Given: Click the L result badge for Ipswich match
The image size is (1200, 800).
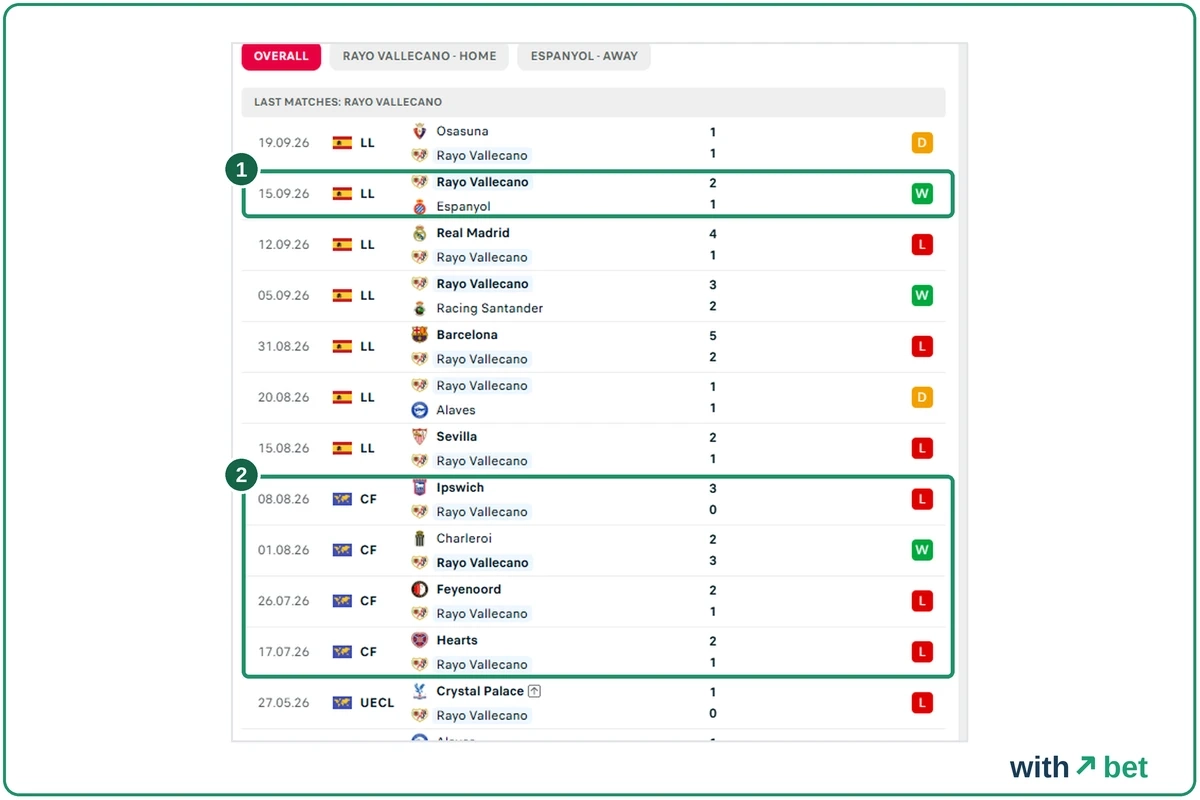Looking at the screenshot, I should tap(922, 499).
